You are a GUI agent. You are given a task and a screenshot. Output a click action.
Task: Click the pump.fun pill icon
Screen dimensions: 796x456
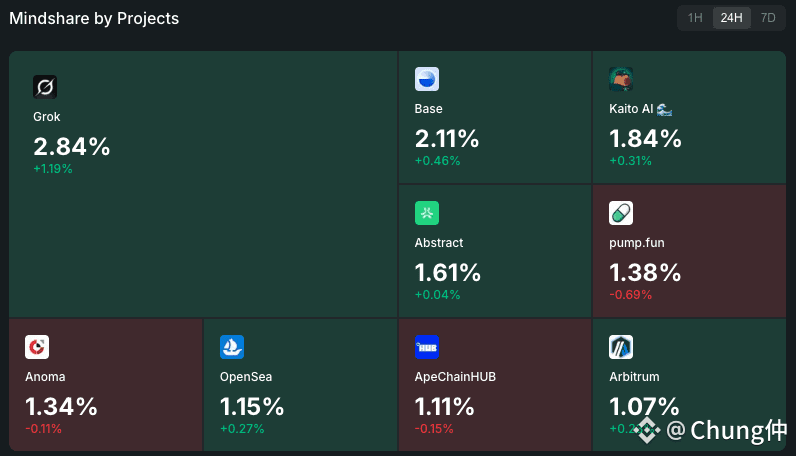click(621, 213)
